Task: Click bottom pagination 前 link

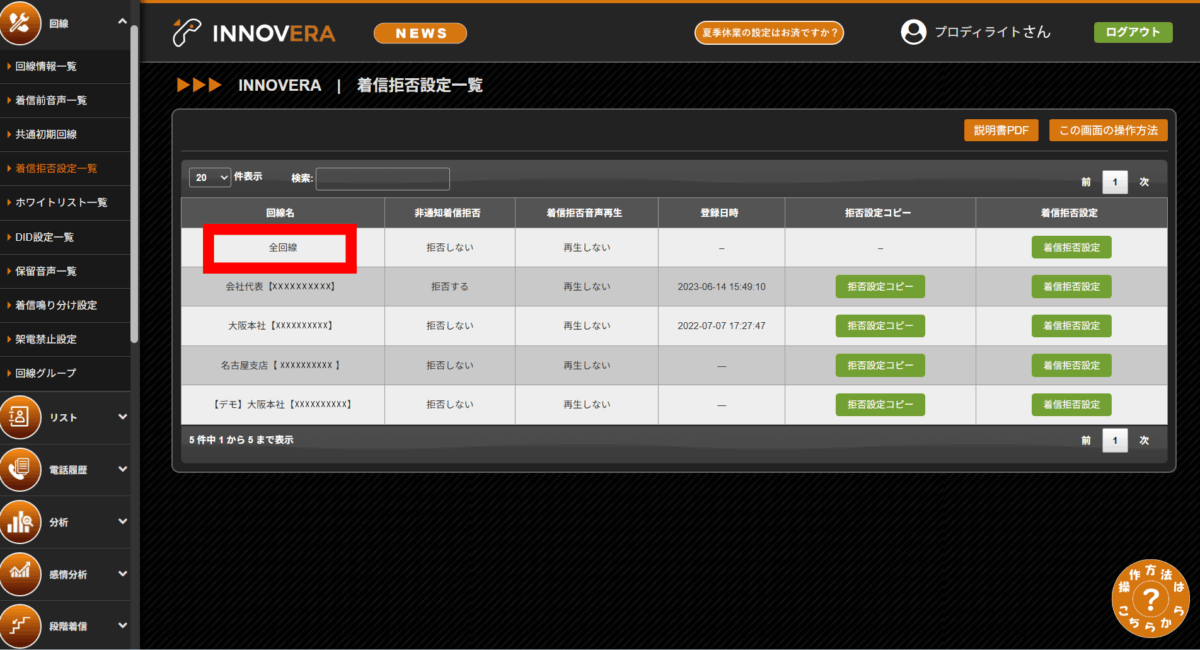Action: 1085,440
